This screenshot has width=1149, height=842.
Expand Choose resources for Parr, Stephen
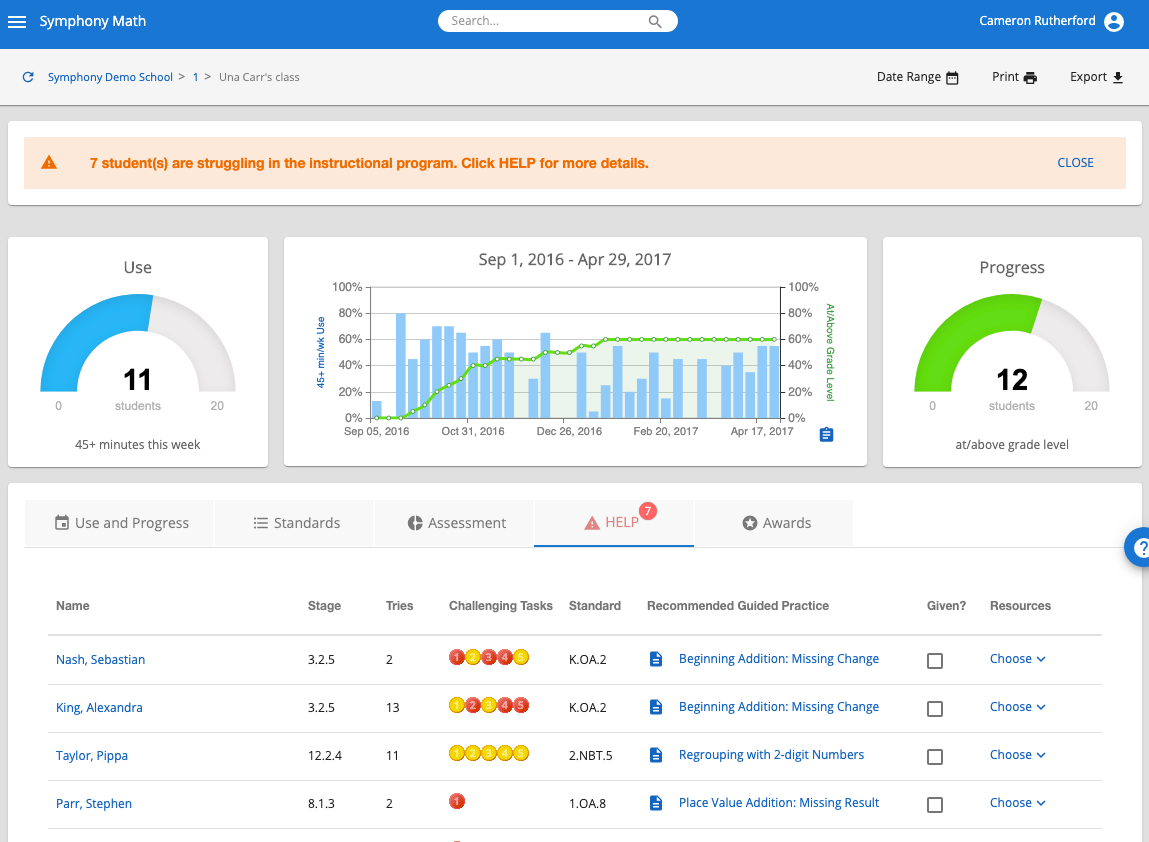(1018, 802)
